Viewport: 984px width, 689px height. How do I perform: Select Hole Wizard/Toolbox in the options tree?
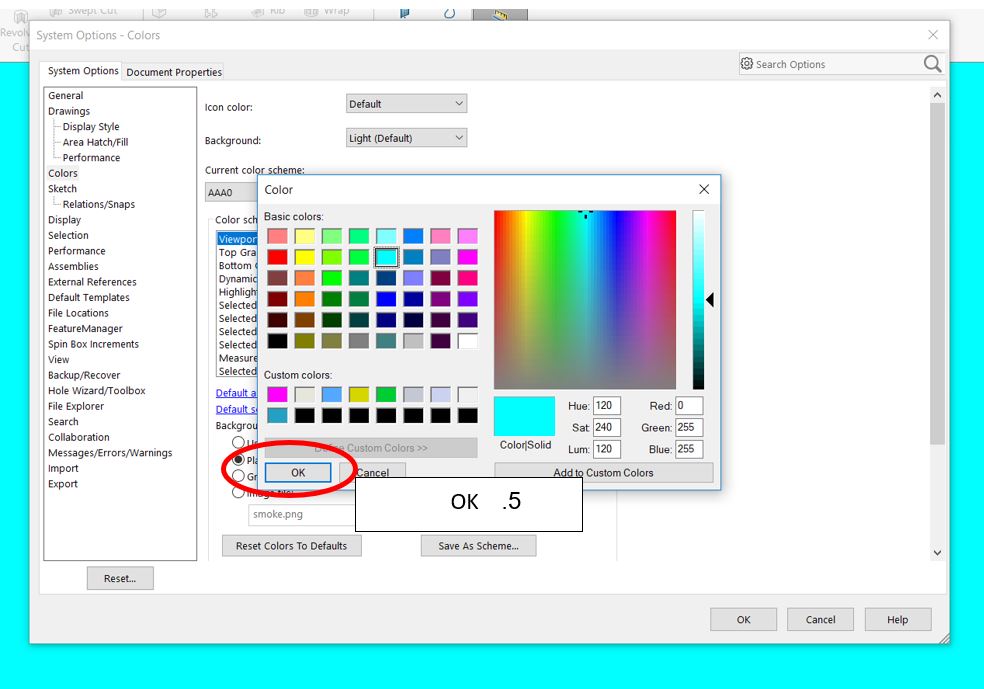(97, 391)
